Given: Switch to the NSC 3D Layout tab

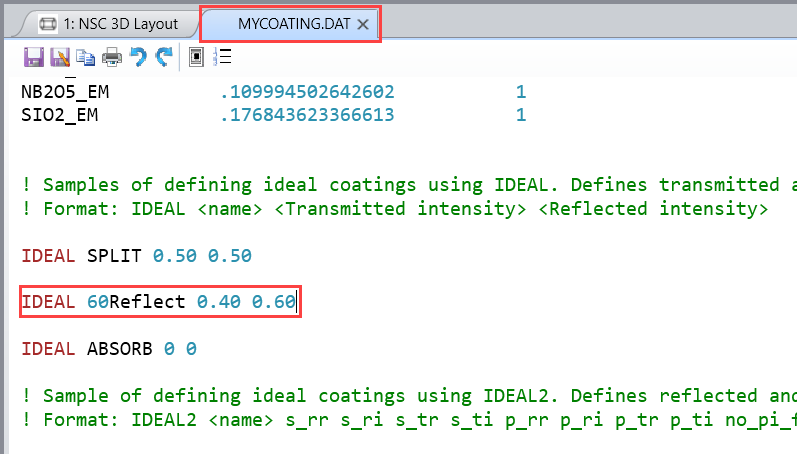Looking at the screenshot, I should point(120,23).
